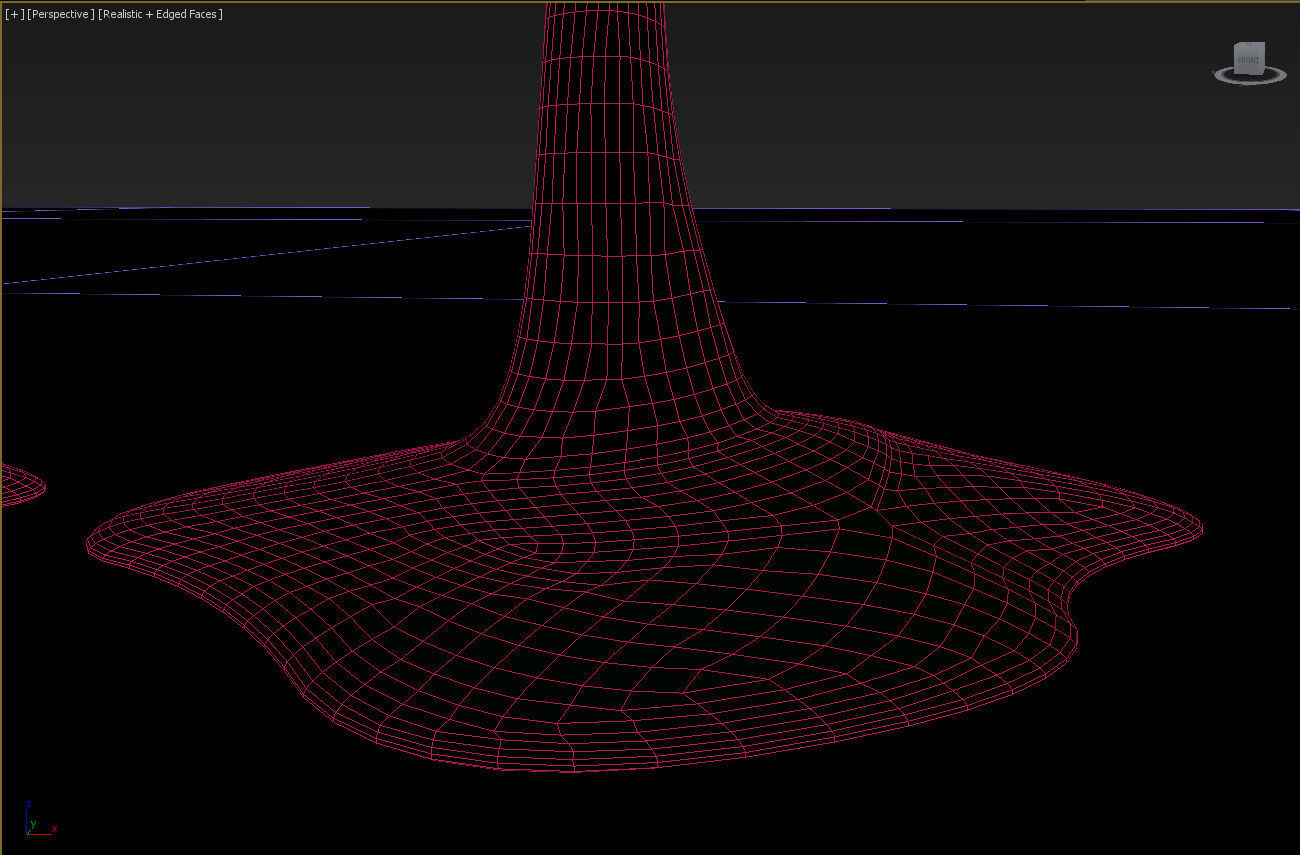The width and height of the screenshot is (1300, 855).
Task: Select the tall trunk column mesh
Action: (605, 150)
